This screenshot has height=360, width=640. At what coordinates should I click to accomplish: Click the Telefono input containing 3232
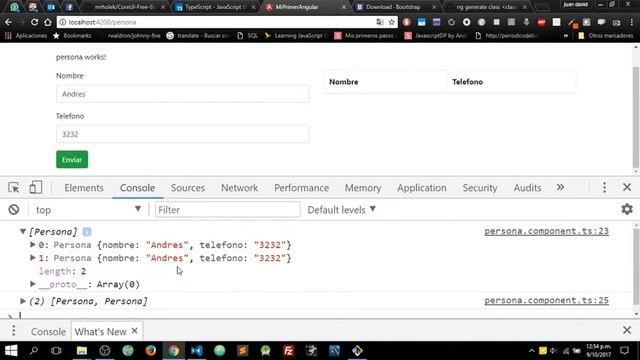182,134
